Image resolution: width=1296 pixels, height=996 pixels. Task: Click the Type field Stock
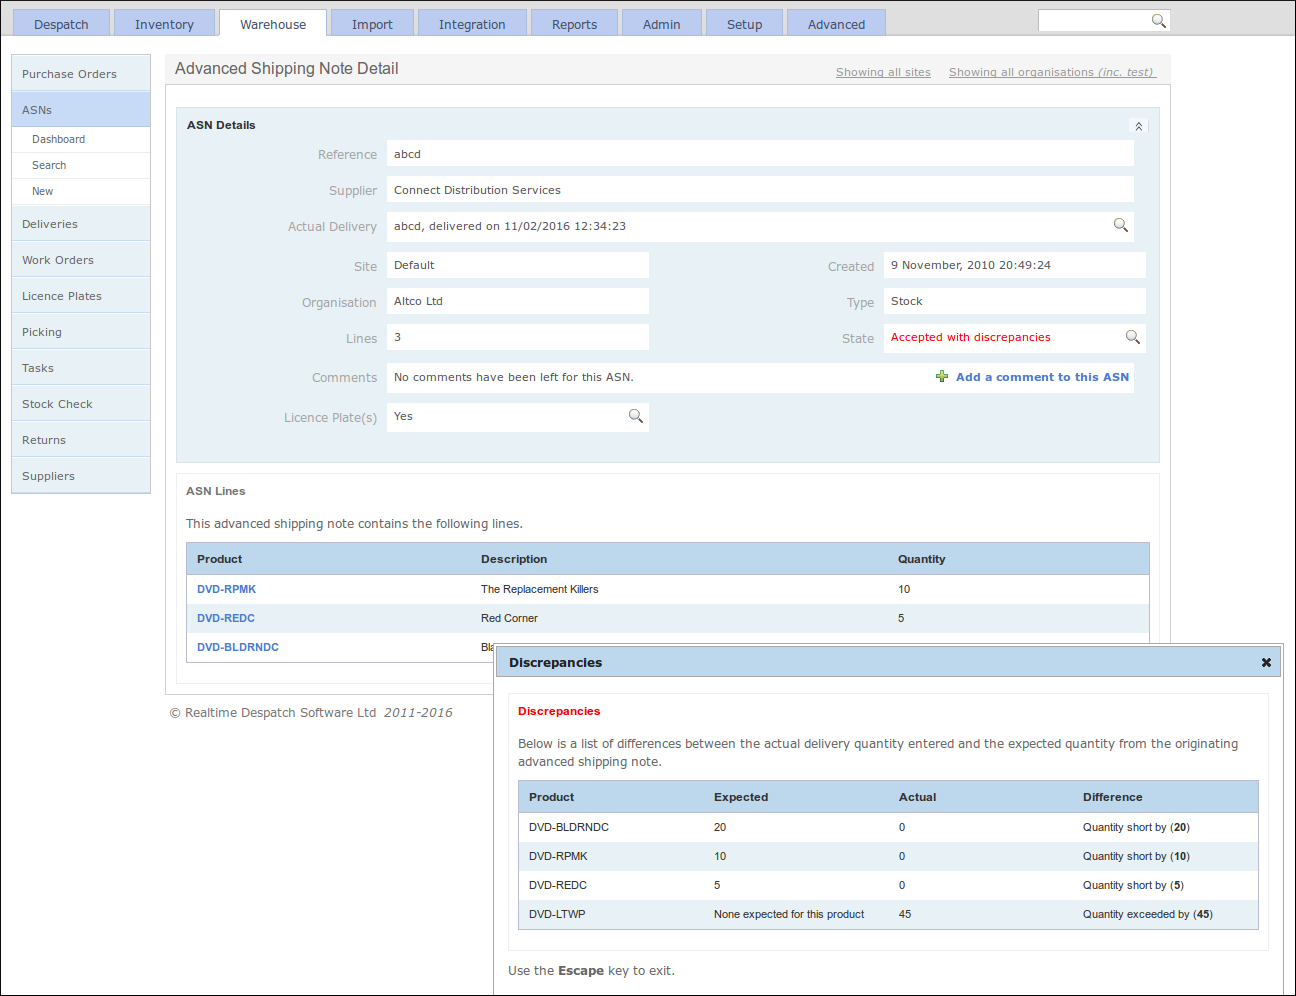(1015, 301)
